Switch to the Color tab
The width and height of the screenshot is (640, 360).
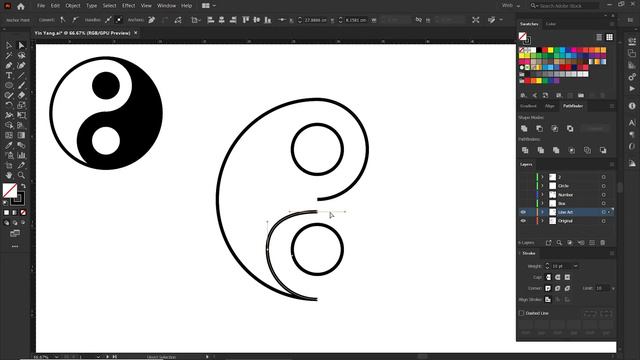tap(551, 24)
